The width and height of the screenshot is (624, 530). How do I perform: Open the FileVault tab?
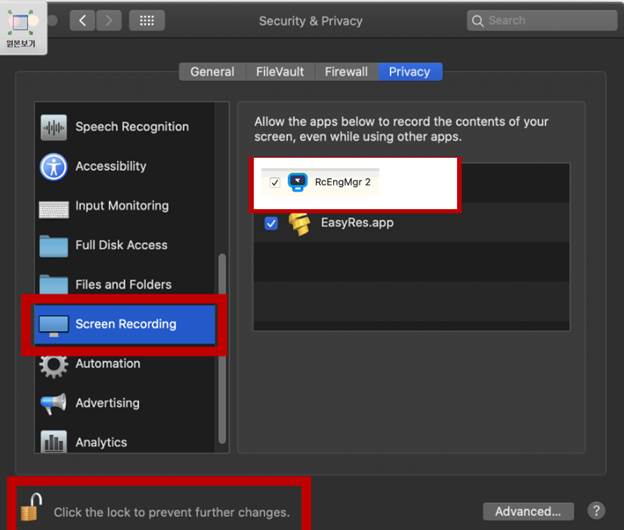click(x=279, y=72)
